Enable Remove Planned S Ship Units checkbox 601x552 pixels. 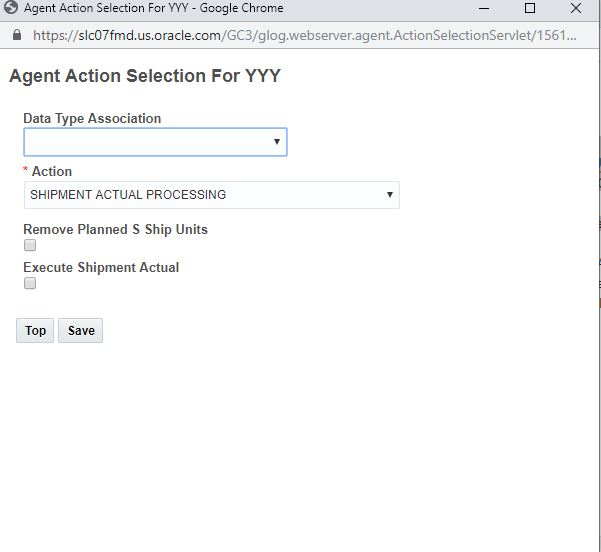tap(30, 245)
